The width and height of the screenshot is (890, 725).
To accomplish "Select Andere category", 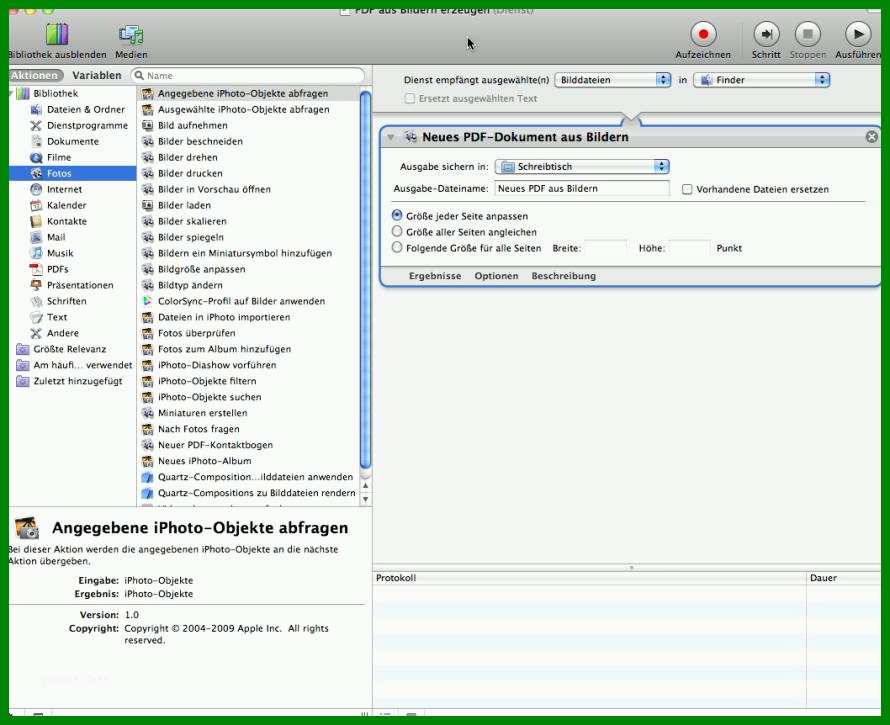I will coord(54,333).
